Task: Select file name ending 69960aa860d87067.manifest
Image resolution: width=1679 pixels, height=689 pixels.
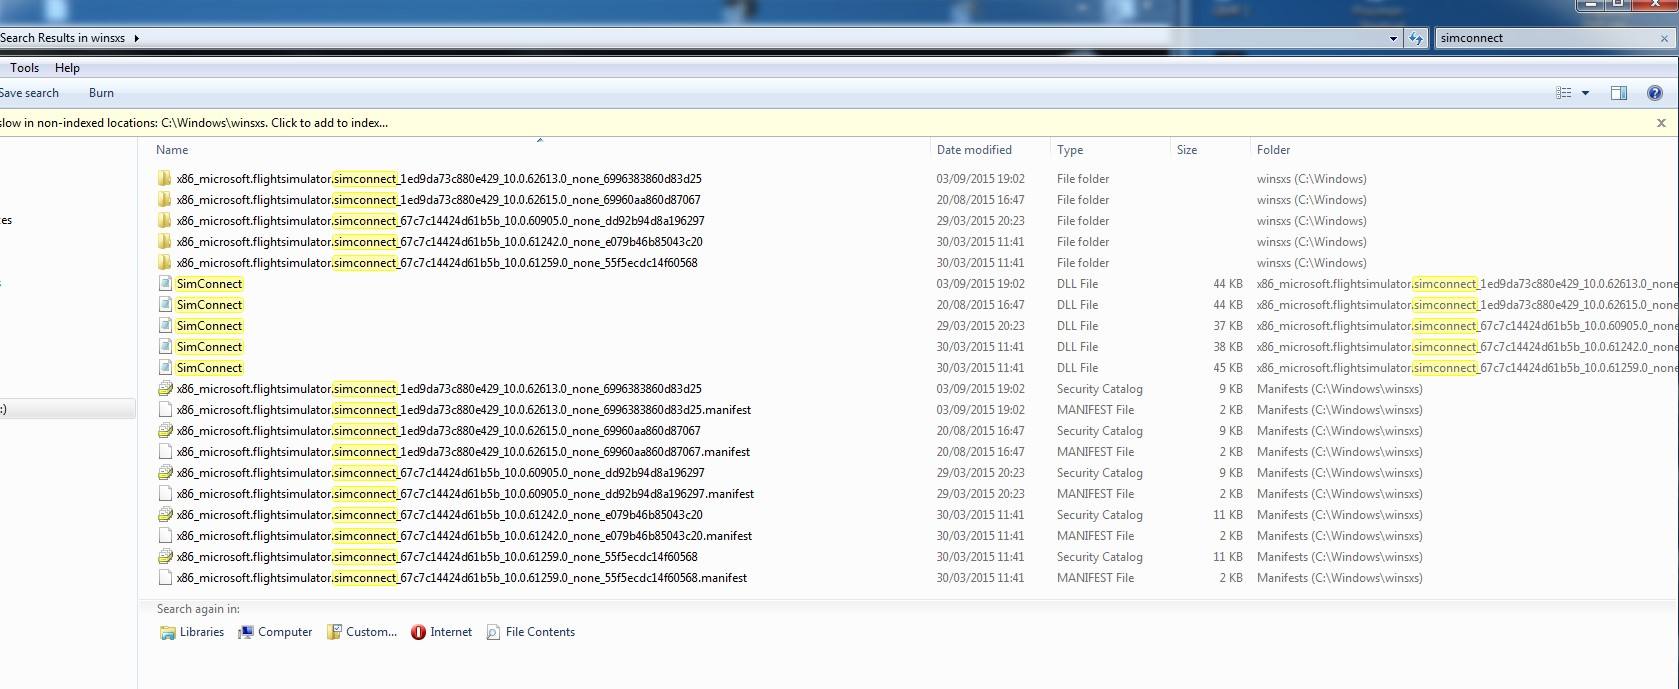Action: click(463, 452)
